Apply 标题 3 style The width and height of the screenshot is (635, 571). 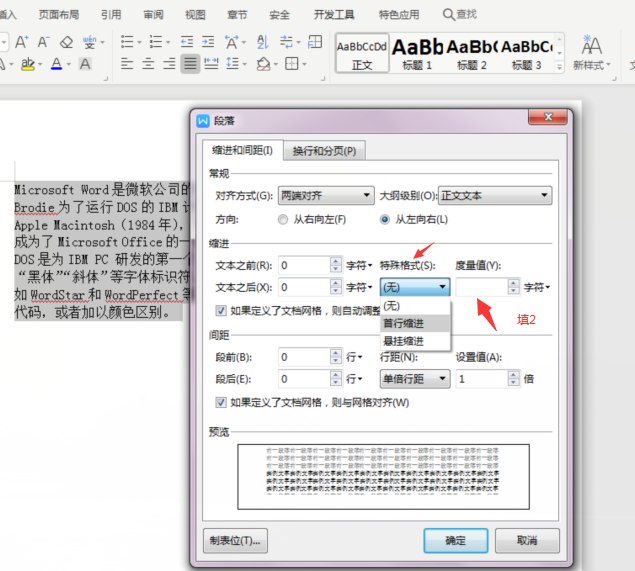(526, 53)
